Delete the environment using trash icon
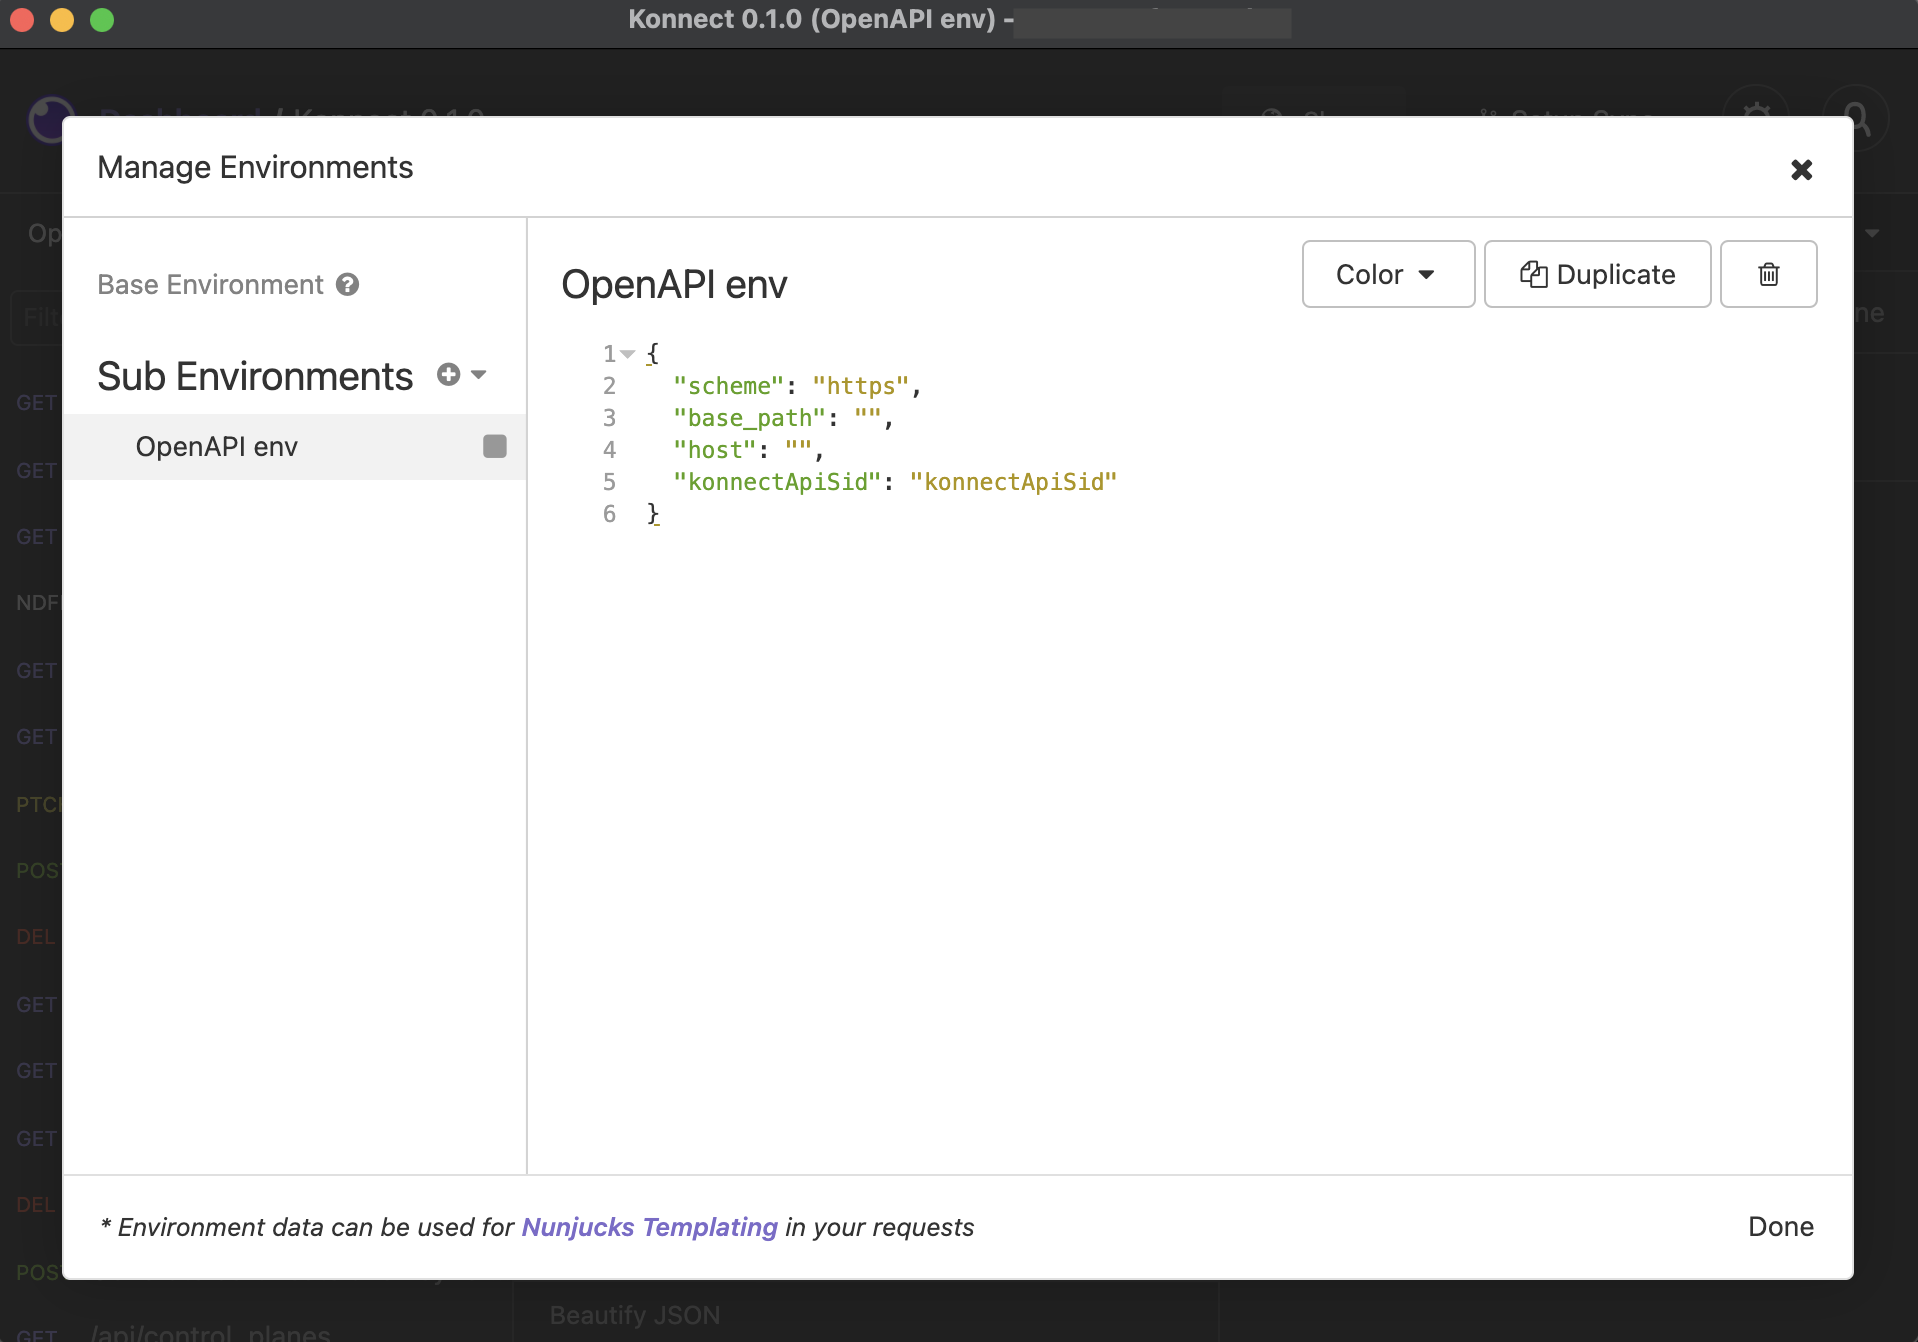 1767,273
